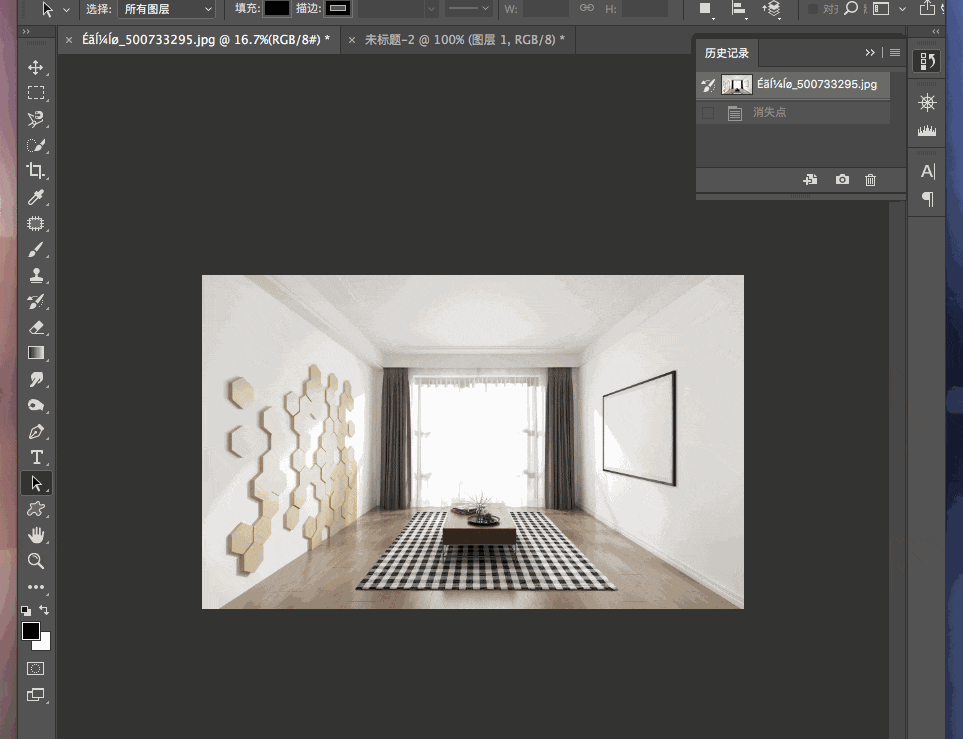Image resolution: width=963 pixels, height=739 pixels.
Task: Close the 500733295.jpg document tab
Action: pos(69,40)
